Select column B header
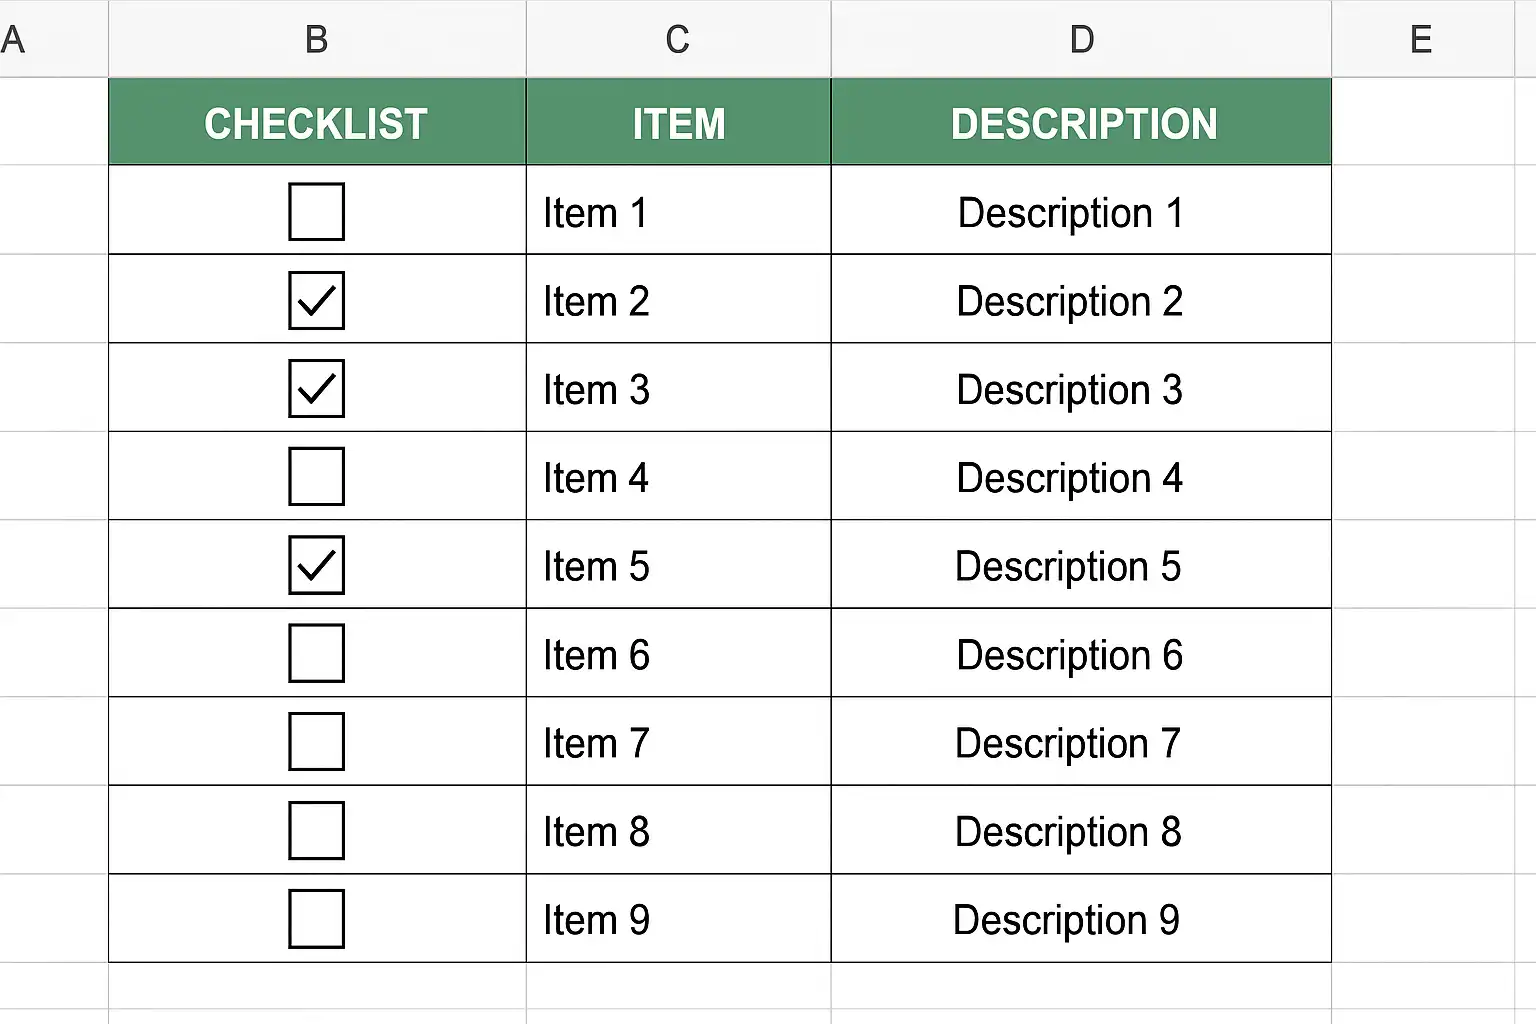 [x=316, y=39]
